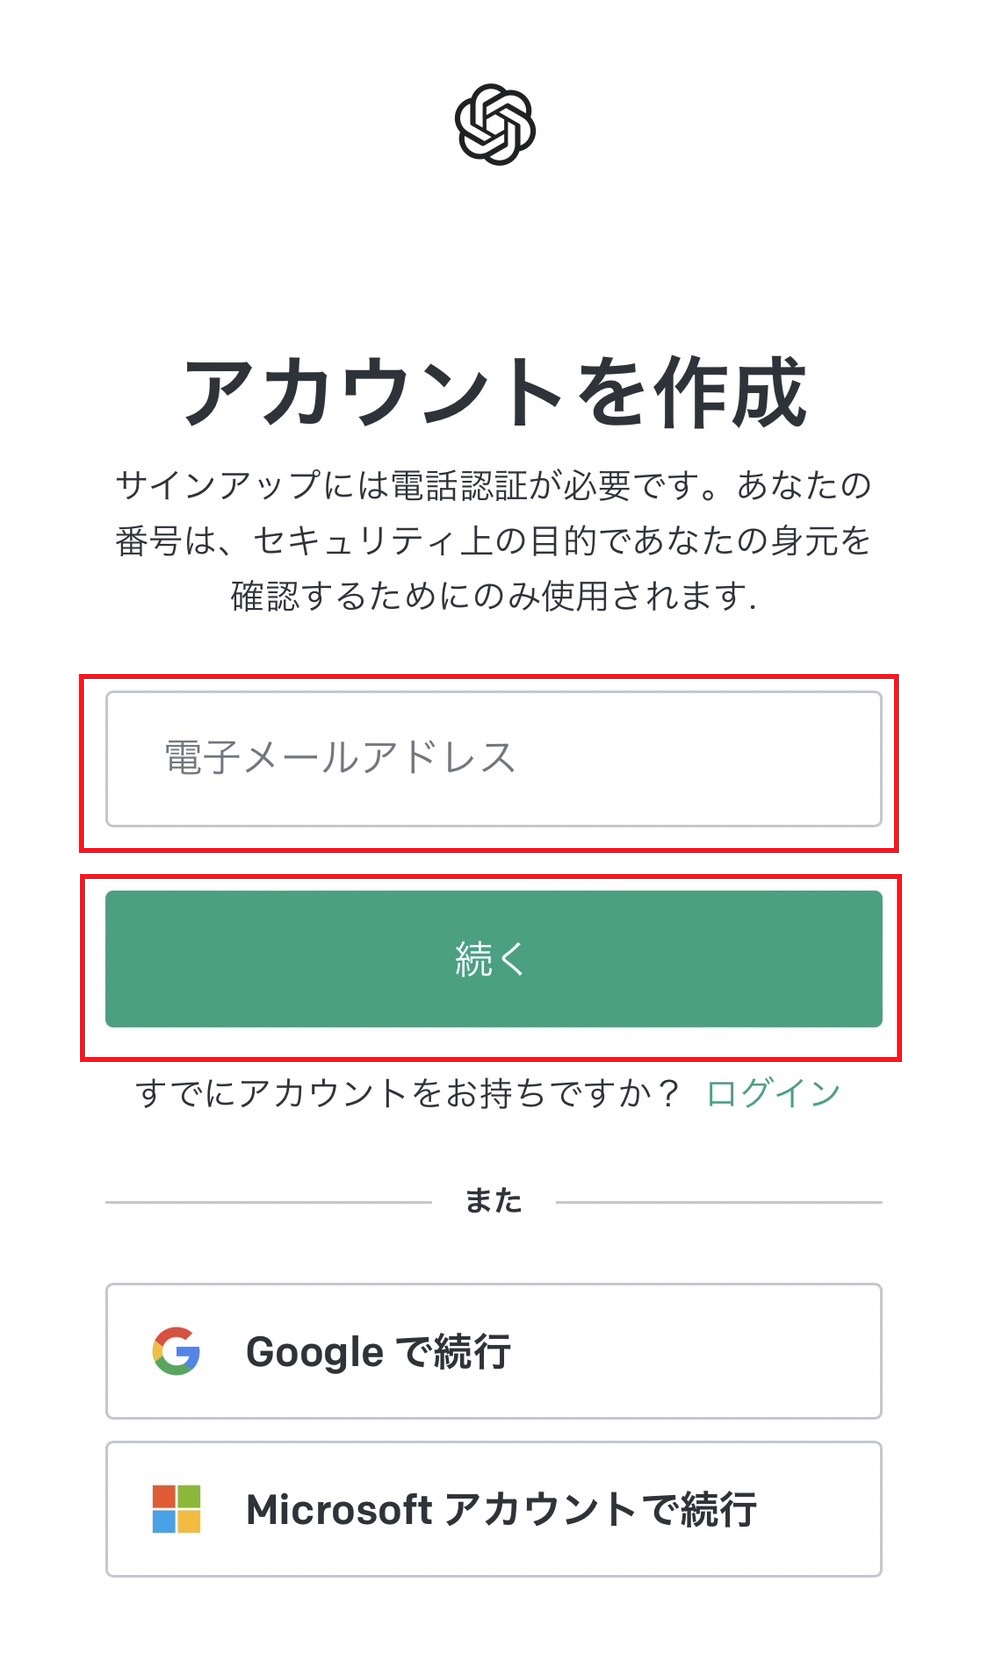Click the Microsoft four-square icon
The height and width of the screenshot is (1660, 988).
(178, 1510)
